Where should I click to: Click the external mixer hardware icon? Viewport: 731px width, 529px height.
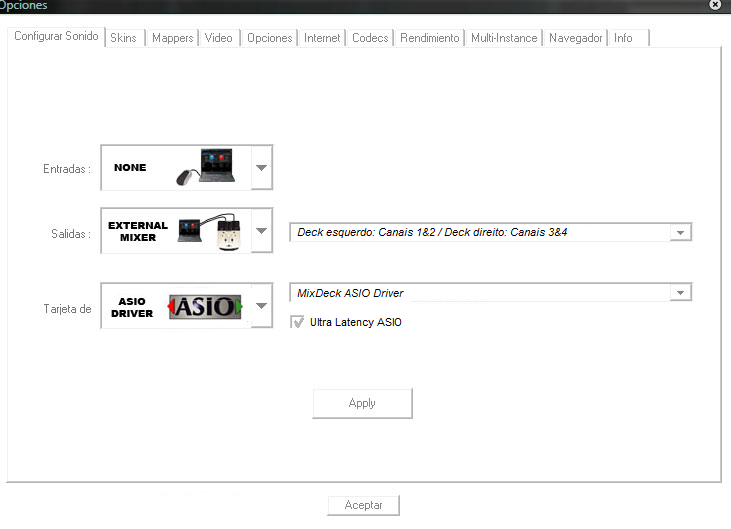[x=210, y=232]
